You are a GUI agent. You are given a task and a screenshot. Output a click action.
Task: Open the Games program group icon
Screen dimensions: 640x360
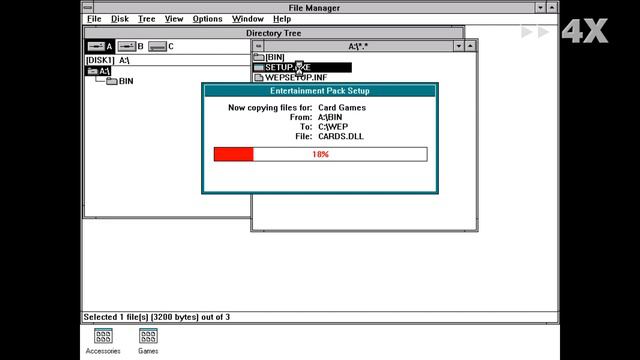148,341
